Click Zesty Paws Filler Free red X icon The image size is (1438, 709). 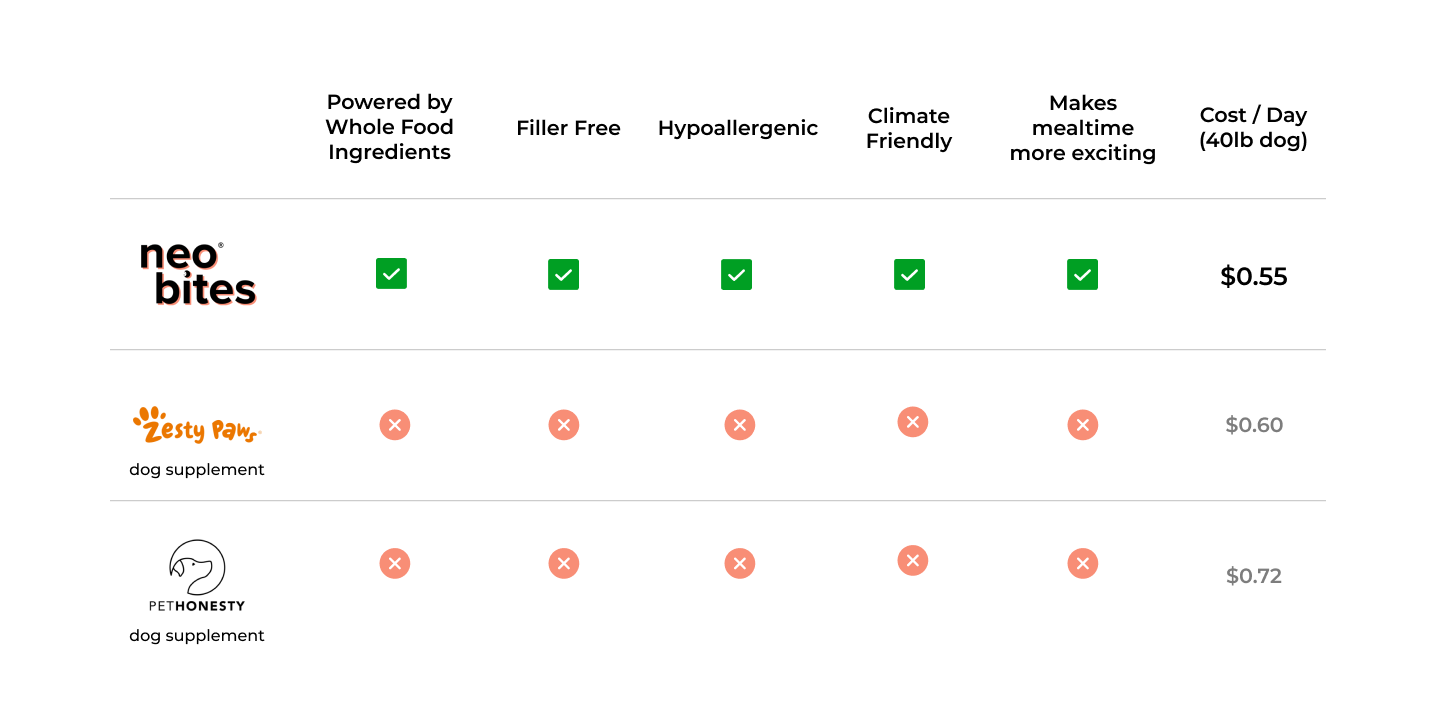coord(564,425)
